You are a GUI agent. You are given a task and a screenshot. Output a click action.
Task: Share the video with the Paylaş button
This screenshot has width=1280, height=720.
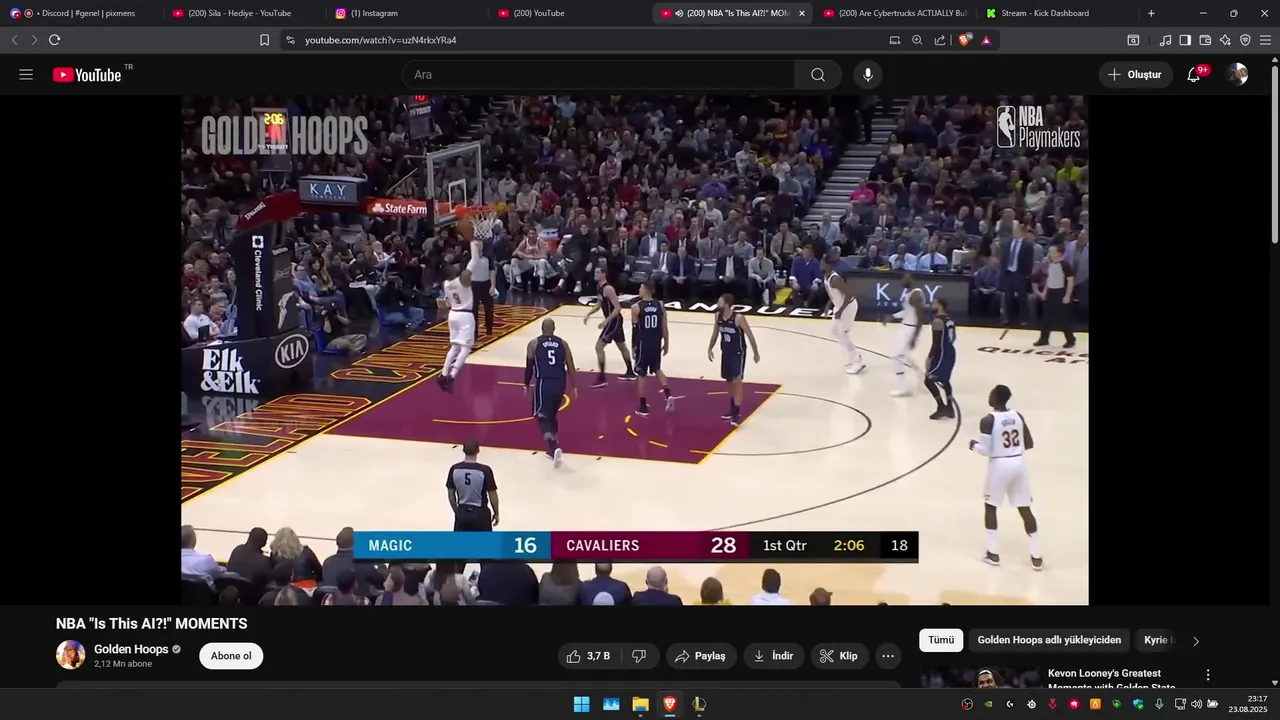click(701, 656)
